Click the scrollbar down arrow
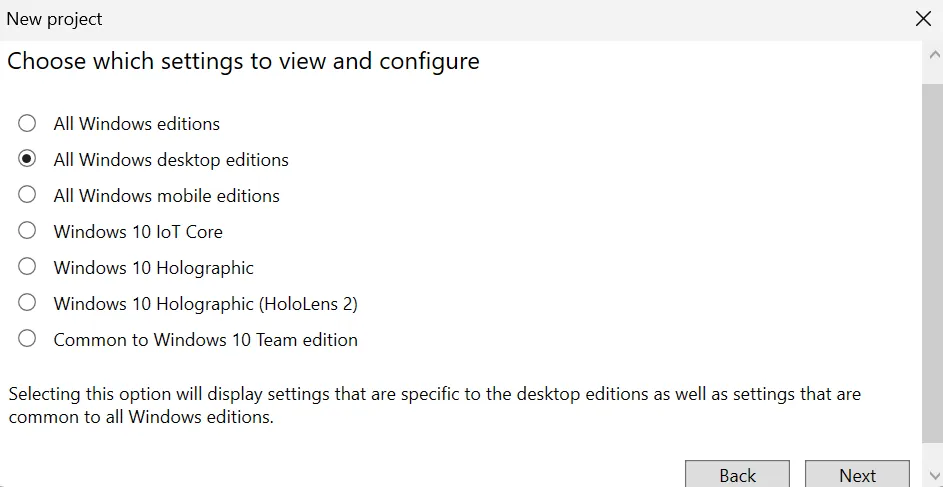This screenshot has width=943, height=487. [x=935, y=476]
